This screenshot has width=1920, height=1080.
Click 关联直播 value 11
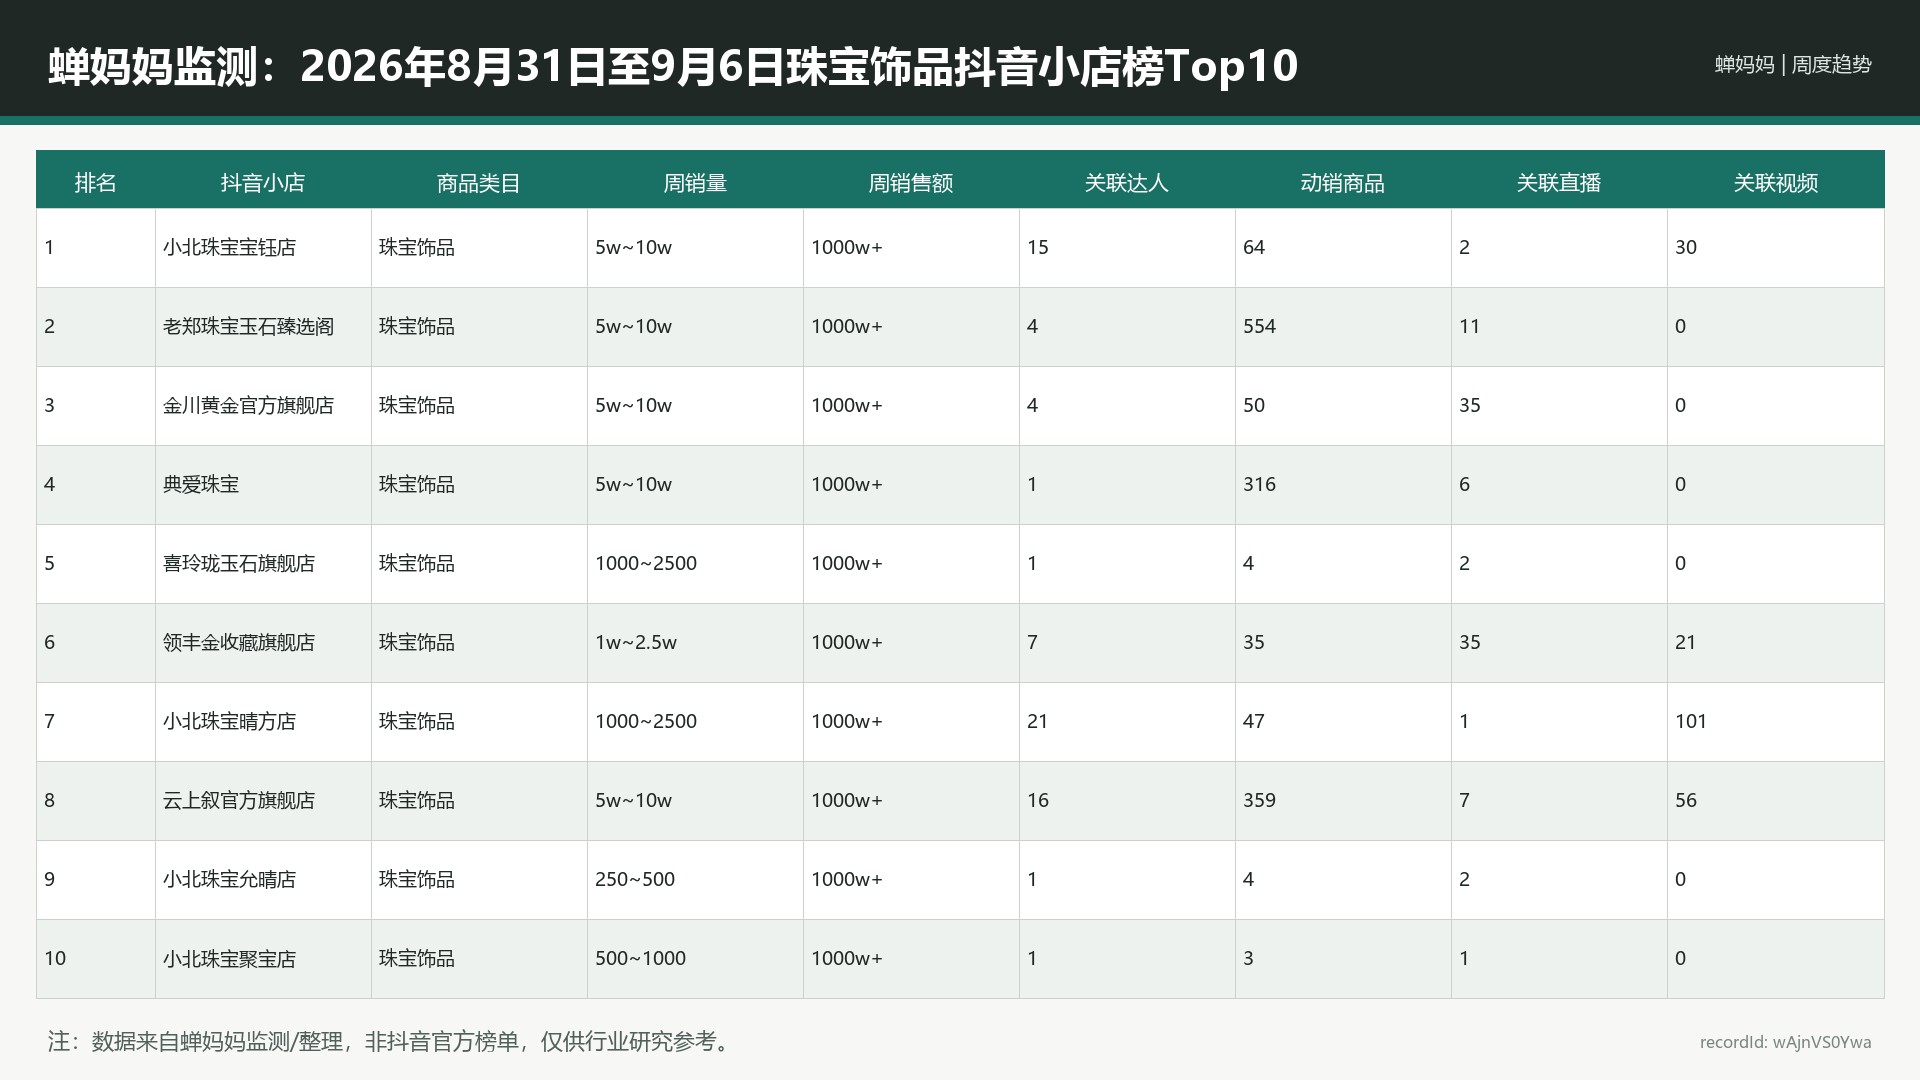(1470, 326)
